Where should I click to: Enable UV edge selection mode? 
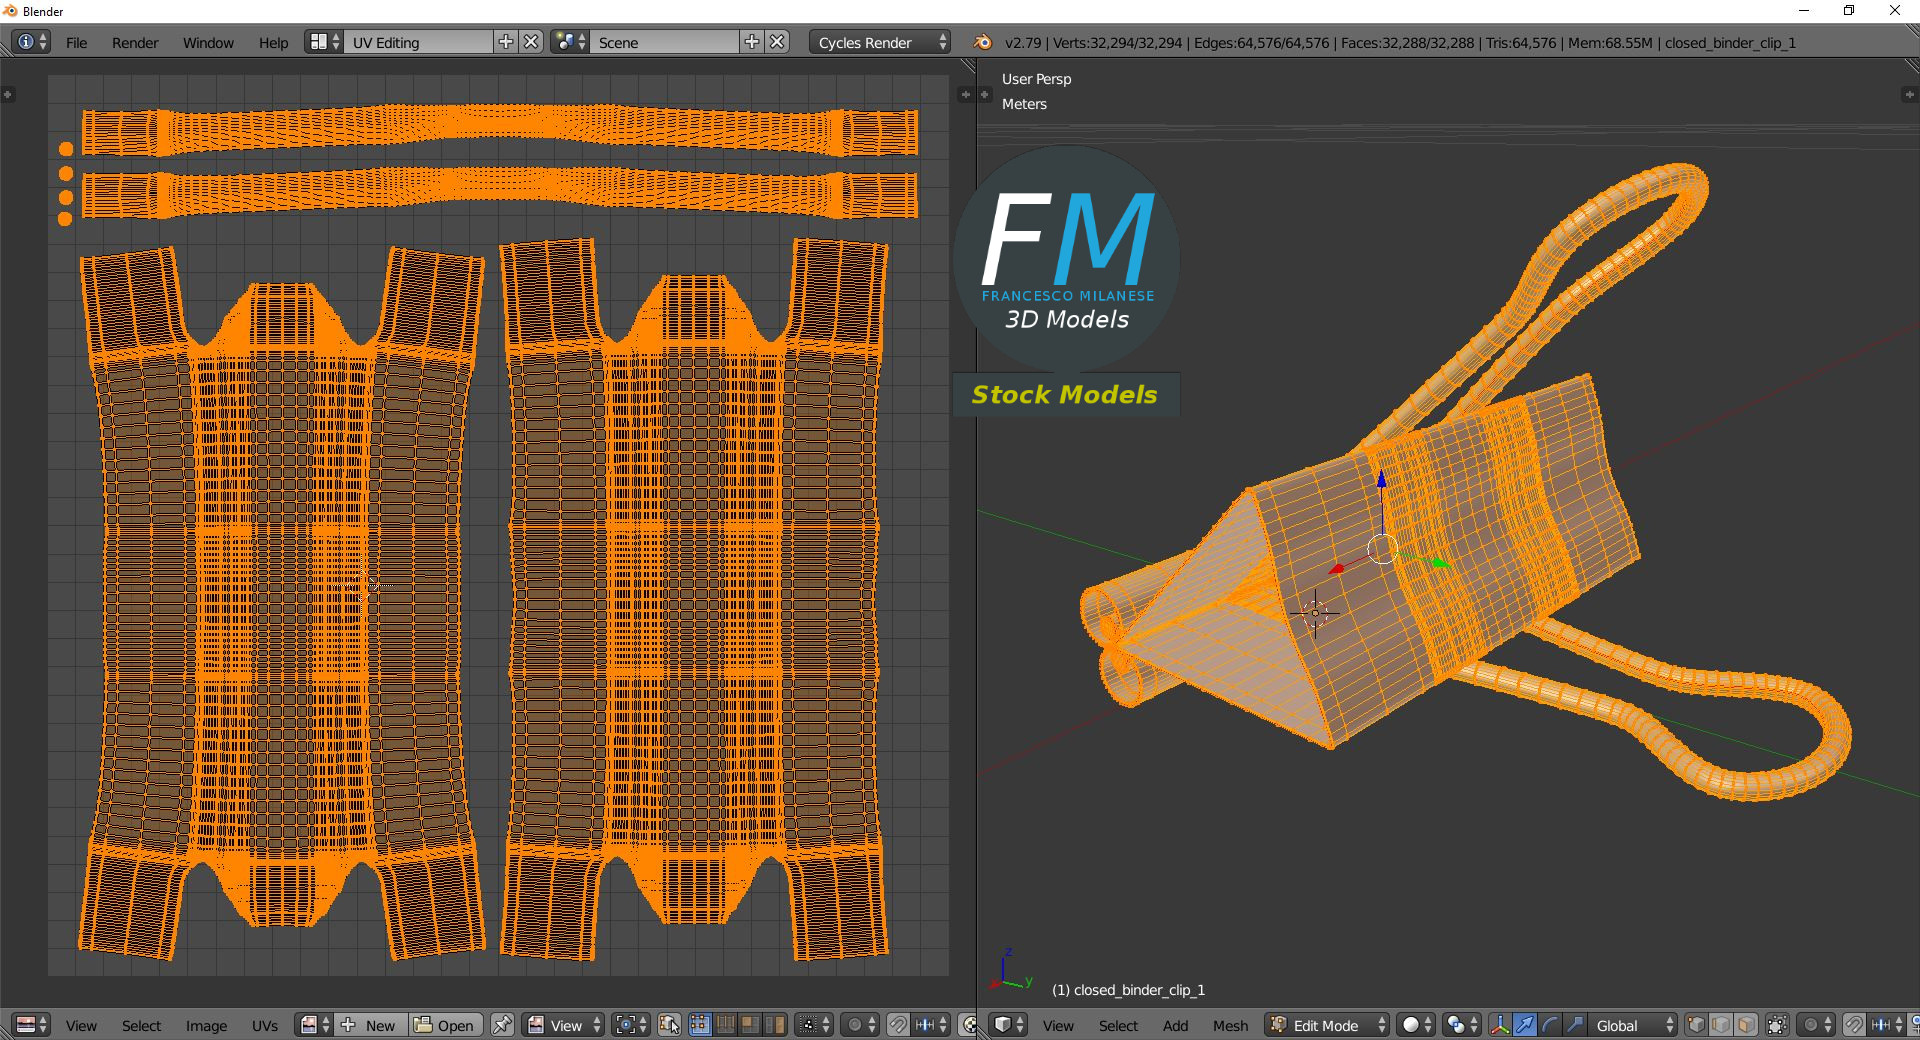click(725, 1025)
